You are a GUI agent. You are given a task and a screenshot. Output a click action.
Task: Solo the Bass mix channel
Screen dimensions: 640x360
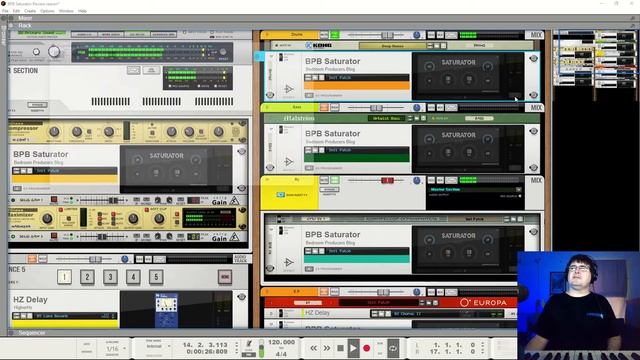click(335, 108)
